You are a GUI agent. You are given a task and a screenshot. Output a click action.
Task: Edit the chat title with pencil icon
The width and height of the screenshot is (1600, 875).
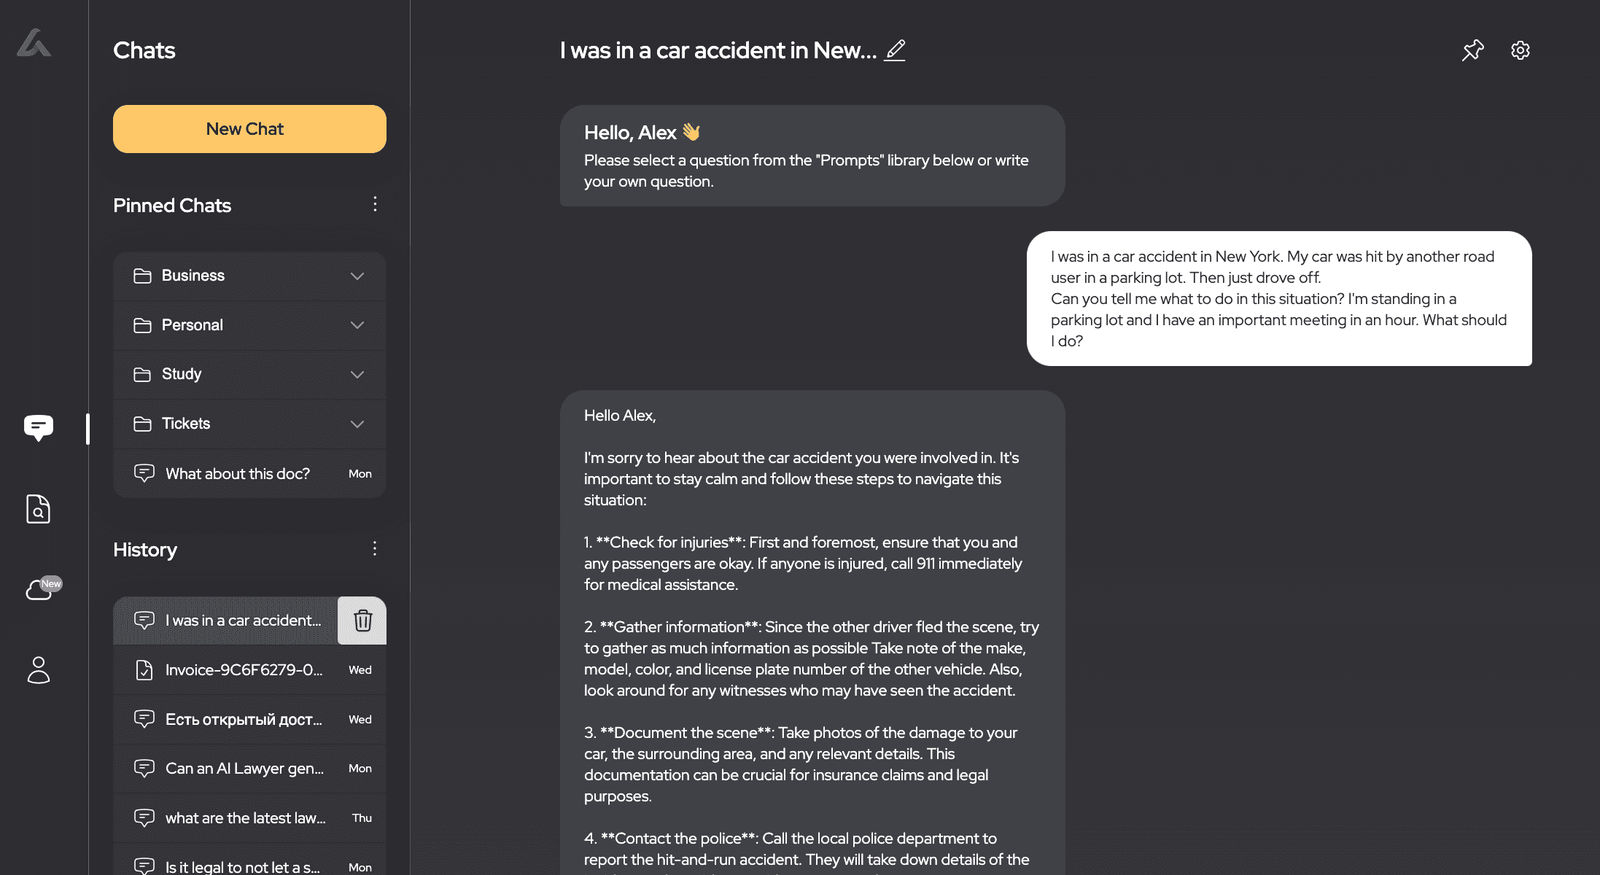pyautogui.click(x=895, y=50)
